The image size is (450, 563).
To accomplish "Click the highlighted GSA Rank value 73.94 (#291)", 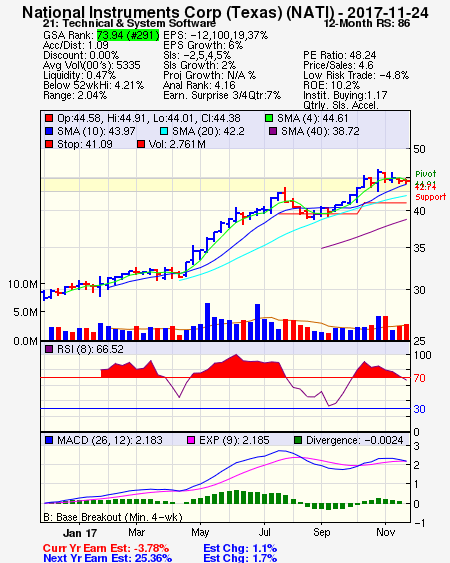I will (x=128, y=35).
